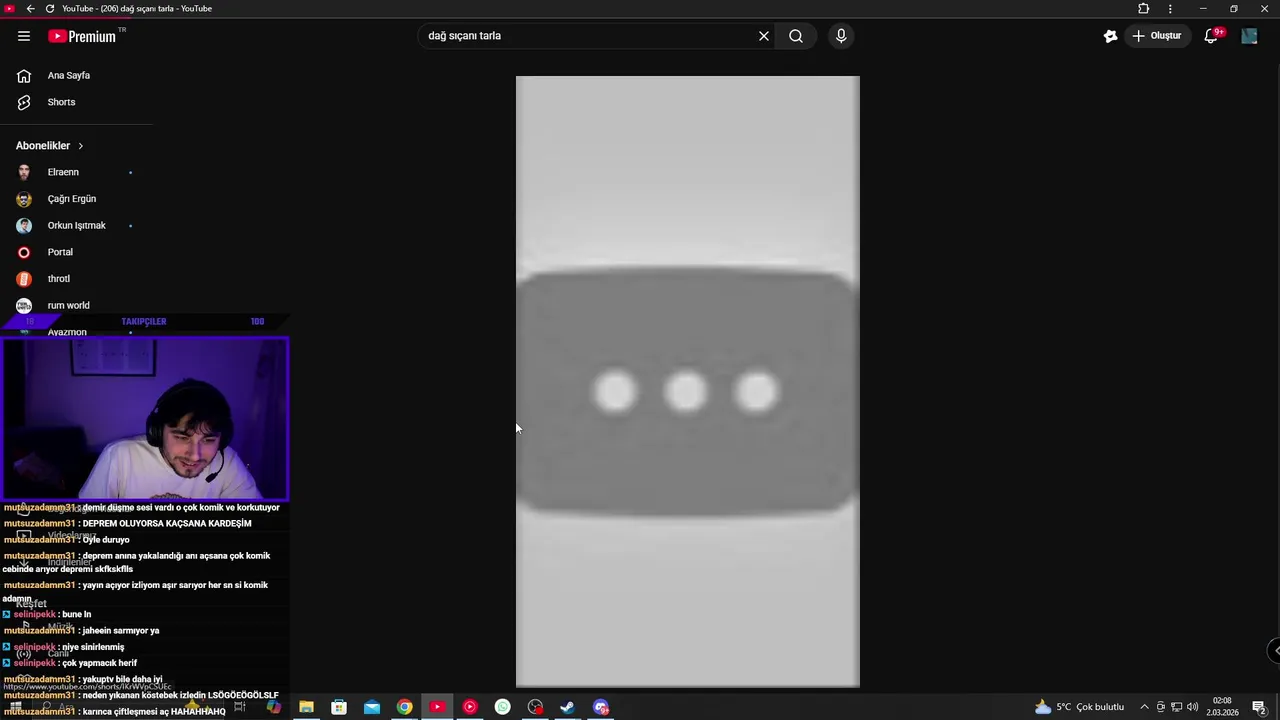The width and height of the screenshot is (1280, 720).
Task: Open the volume speaker tray icon
Action: (x=1193, y=707)
